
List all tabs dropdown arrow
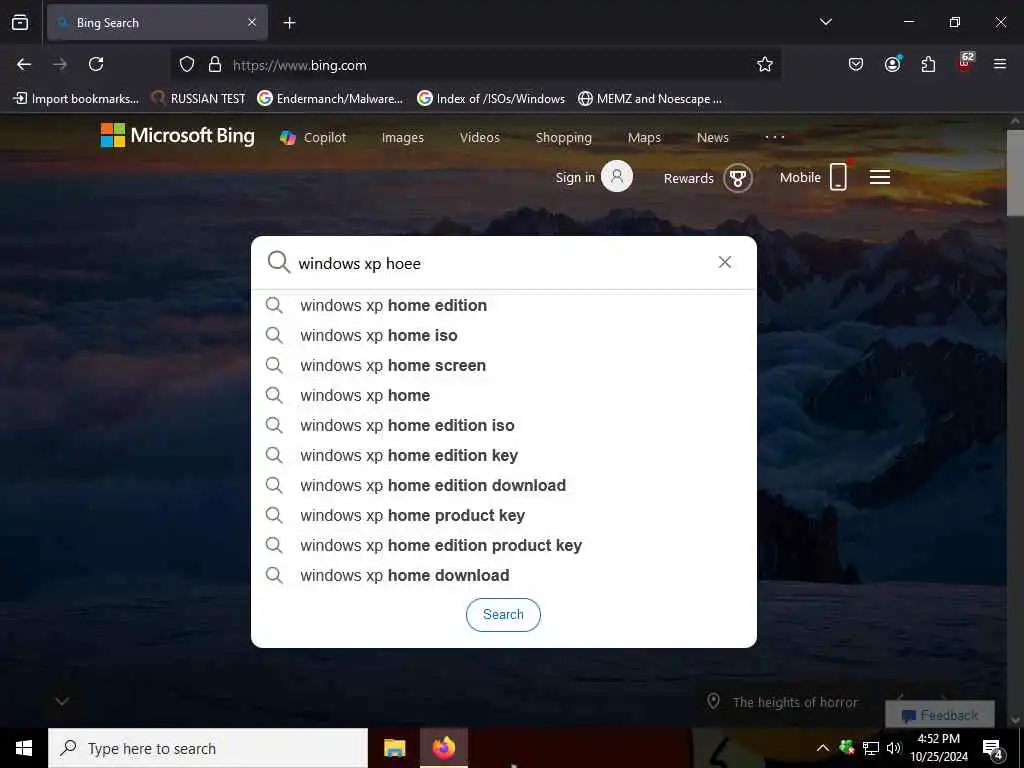pyautogui.click(x=825, y=22)
